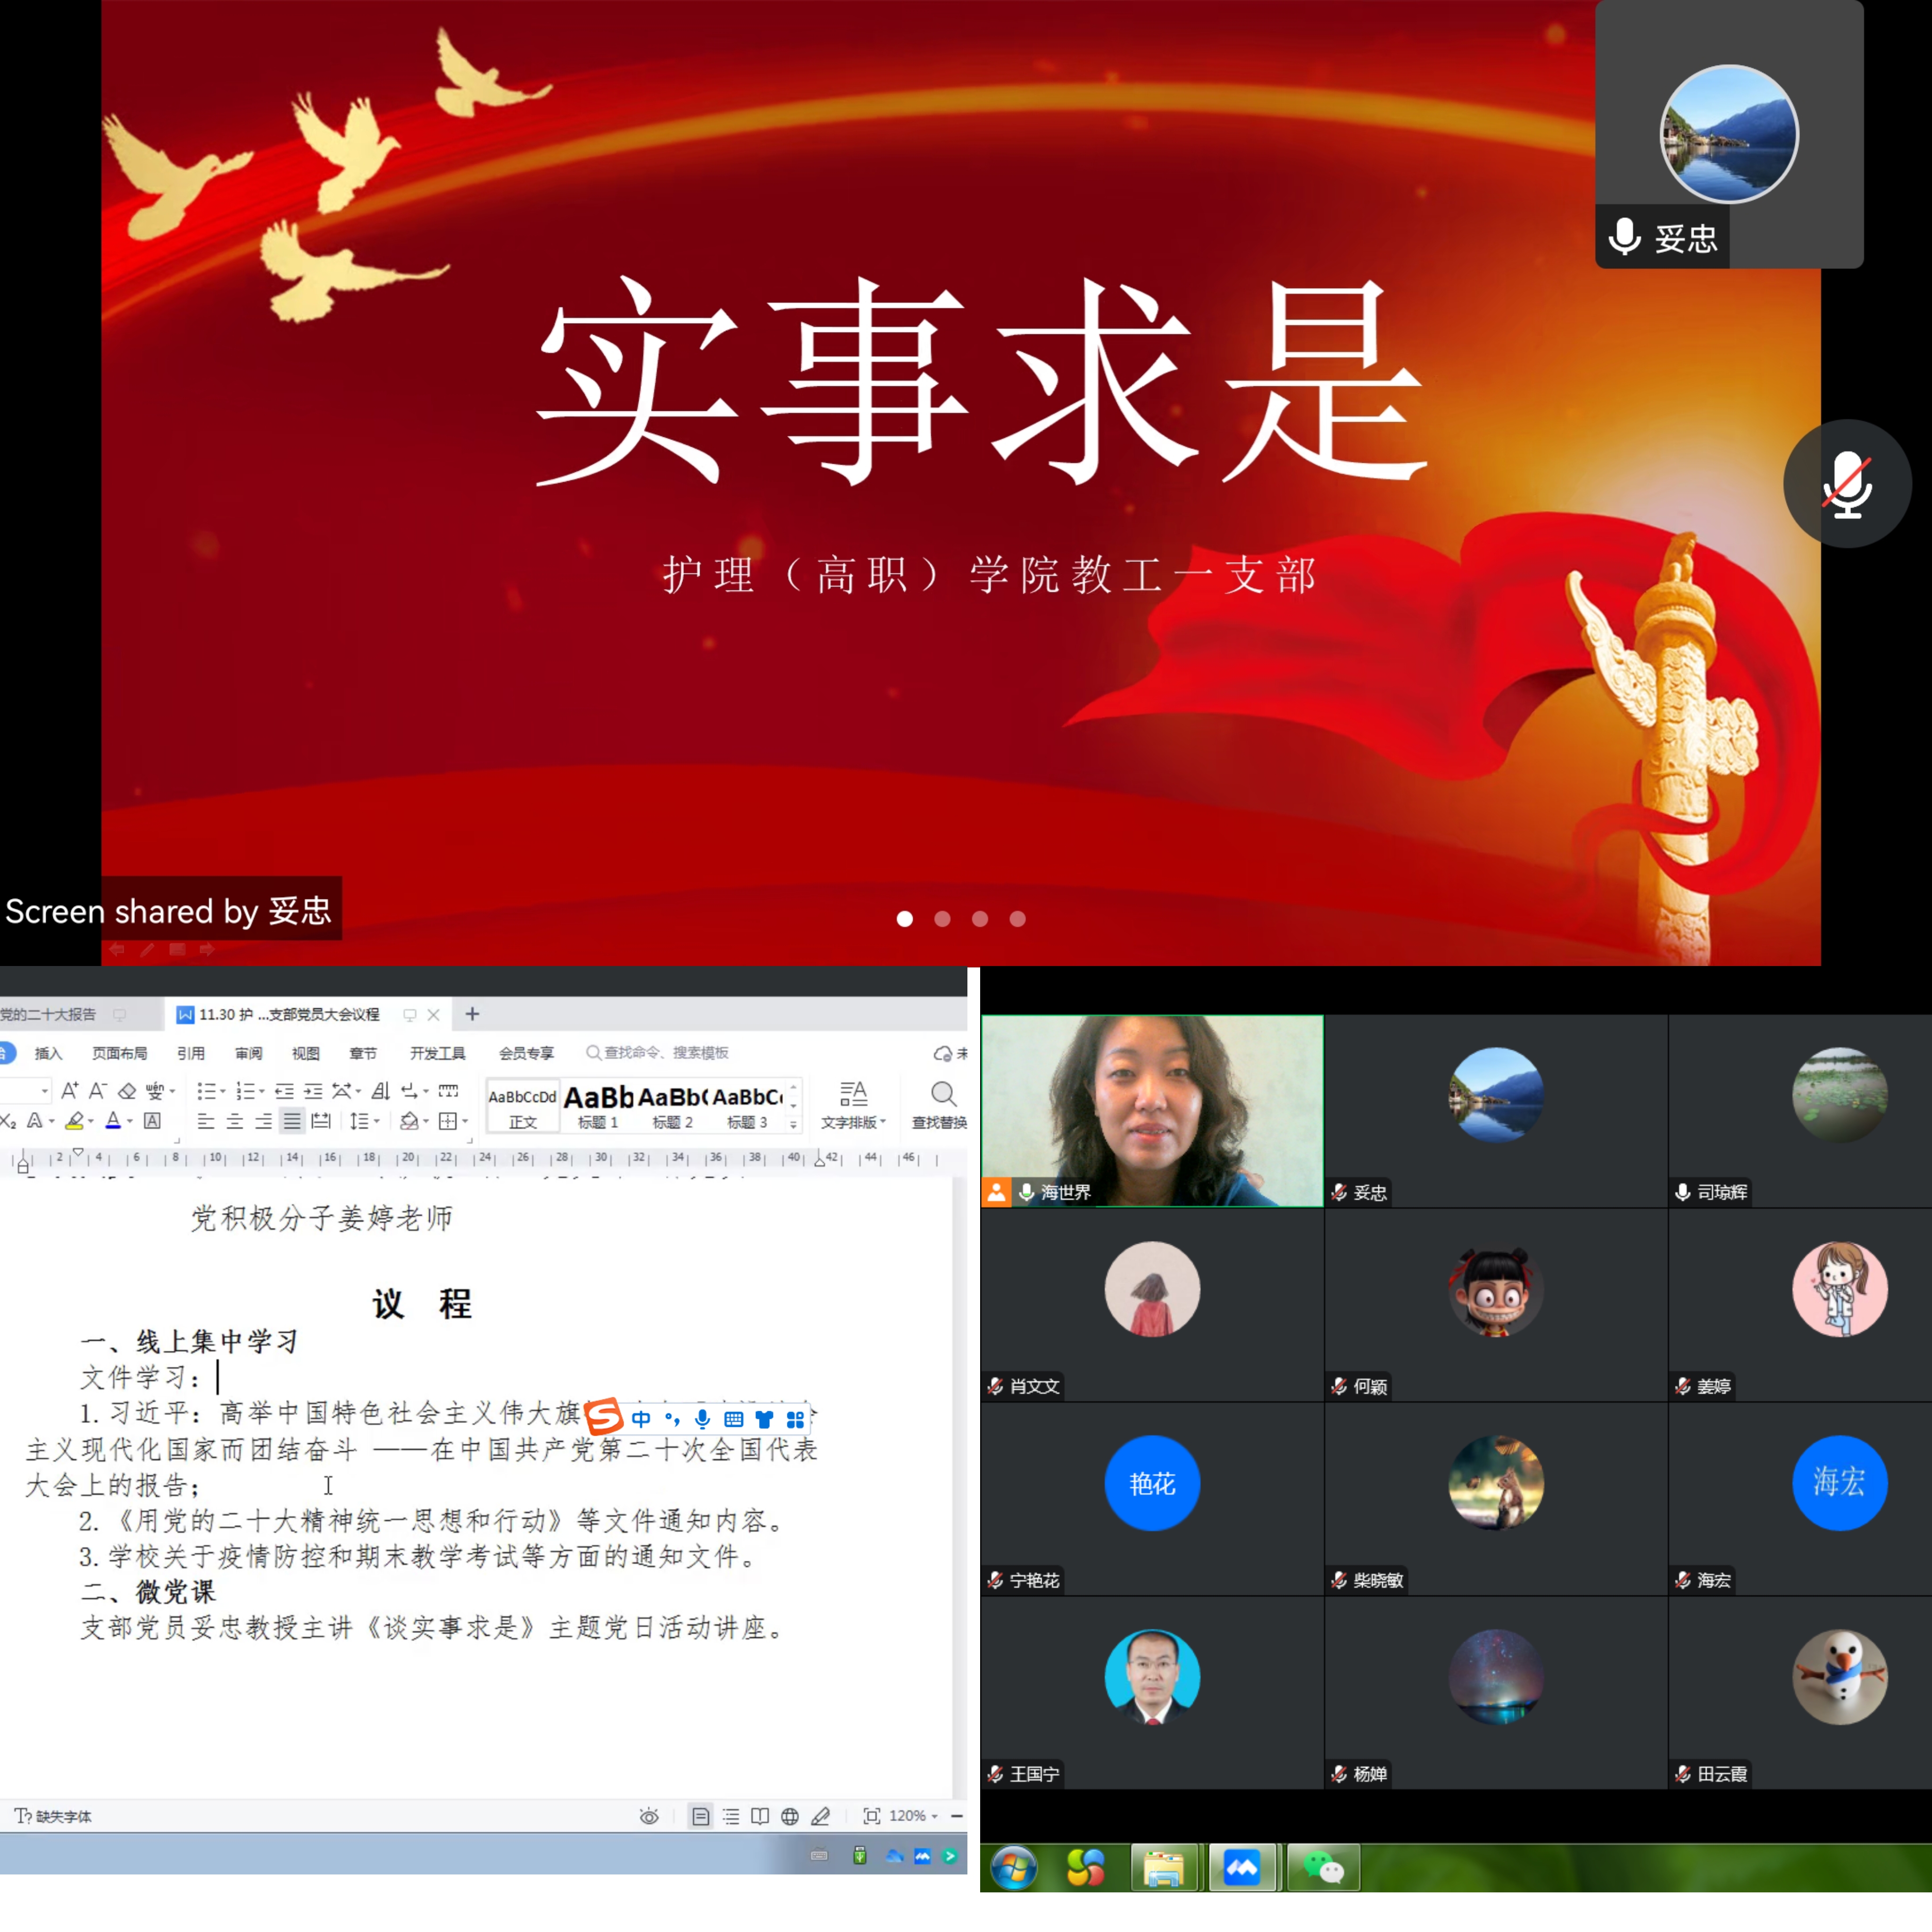
Task: Expand the styles gallery list
Action: [794, 1125]
